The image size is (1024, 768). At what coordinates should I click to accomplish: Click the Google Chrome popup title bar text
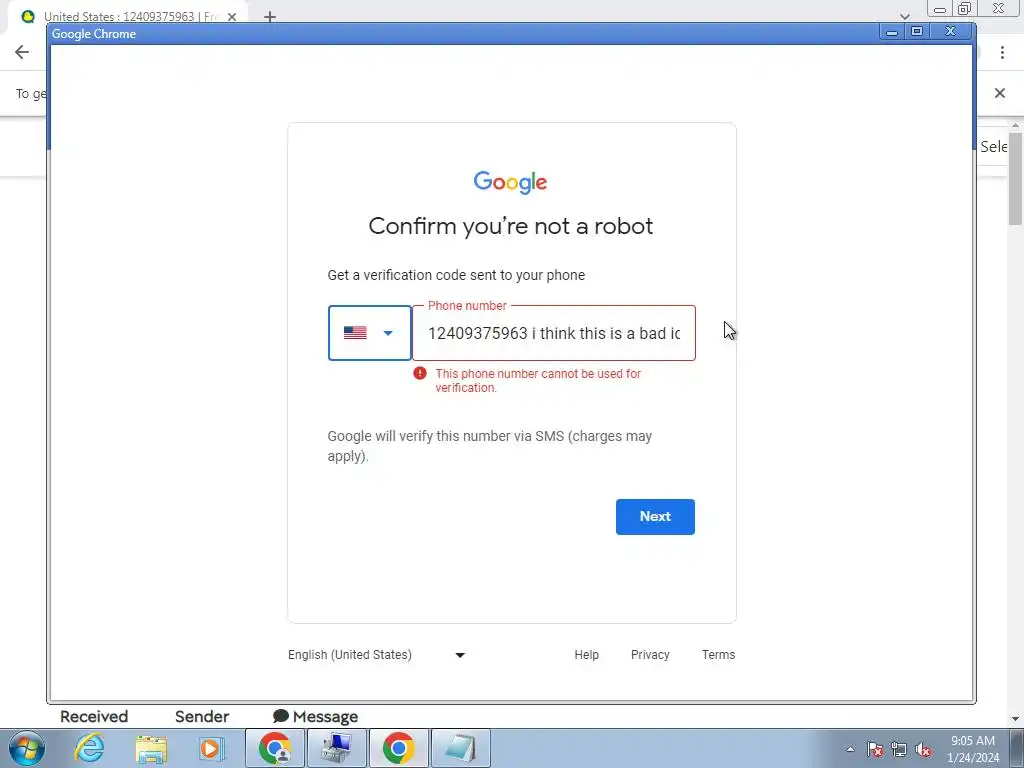(x=94, y=34)
